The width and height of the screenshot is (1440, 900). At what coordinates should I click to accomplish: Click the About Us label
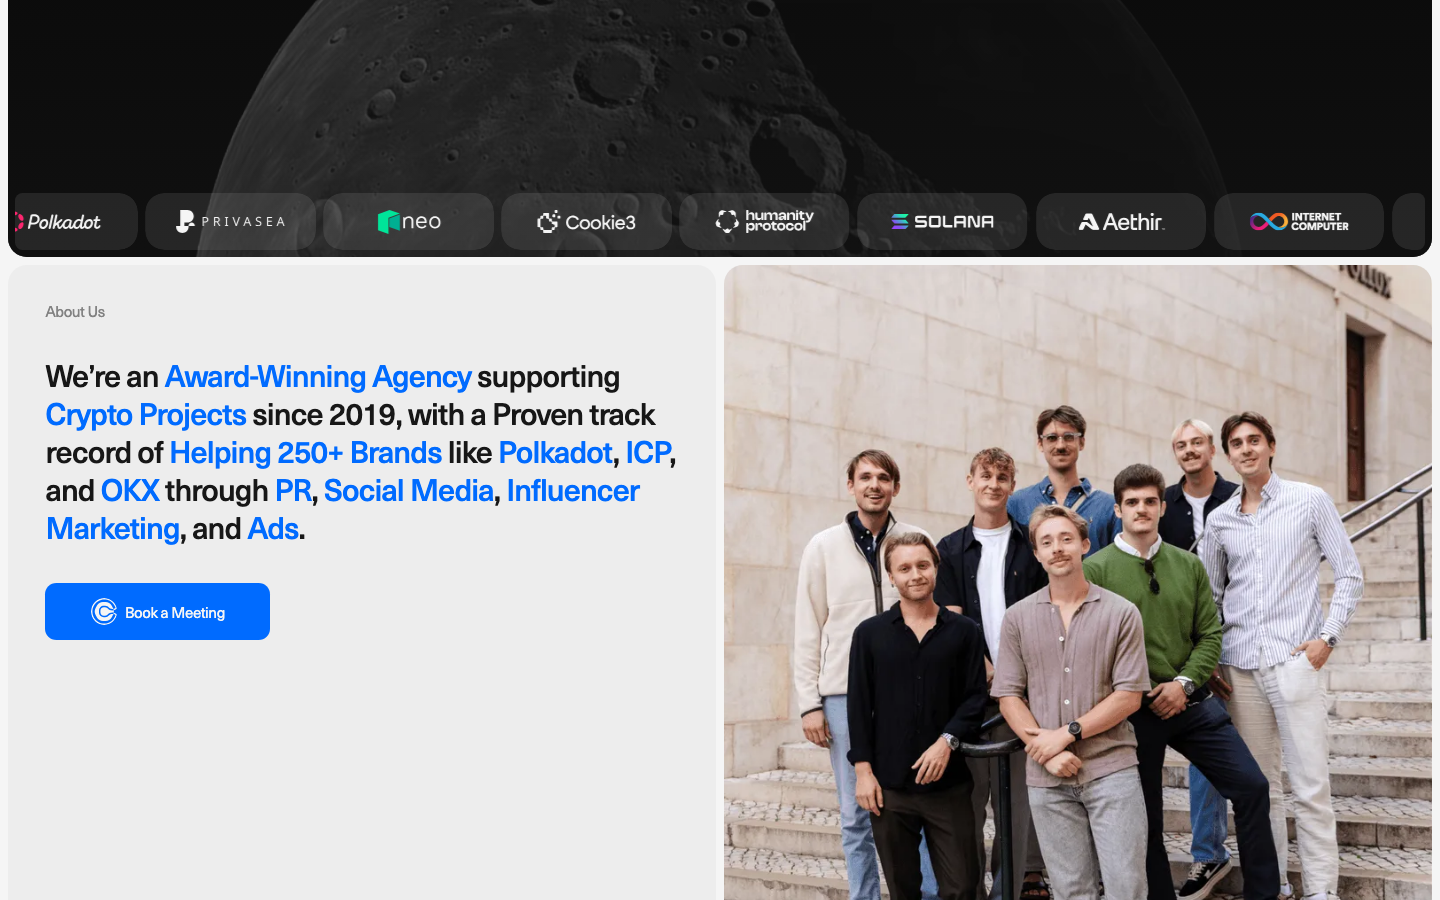[x=75, y=312]
